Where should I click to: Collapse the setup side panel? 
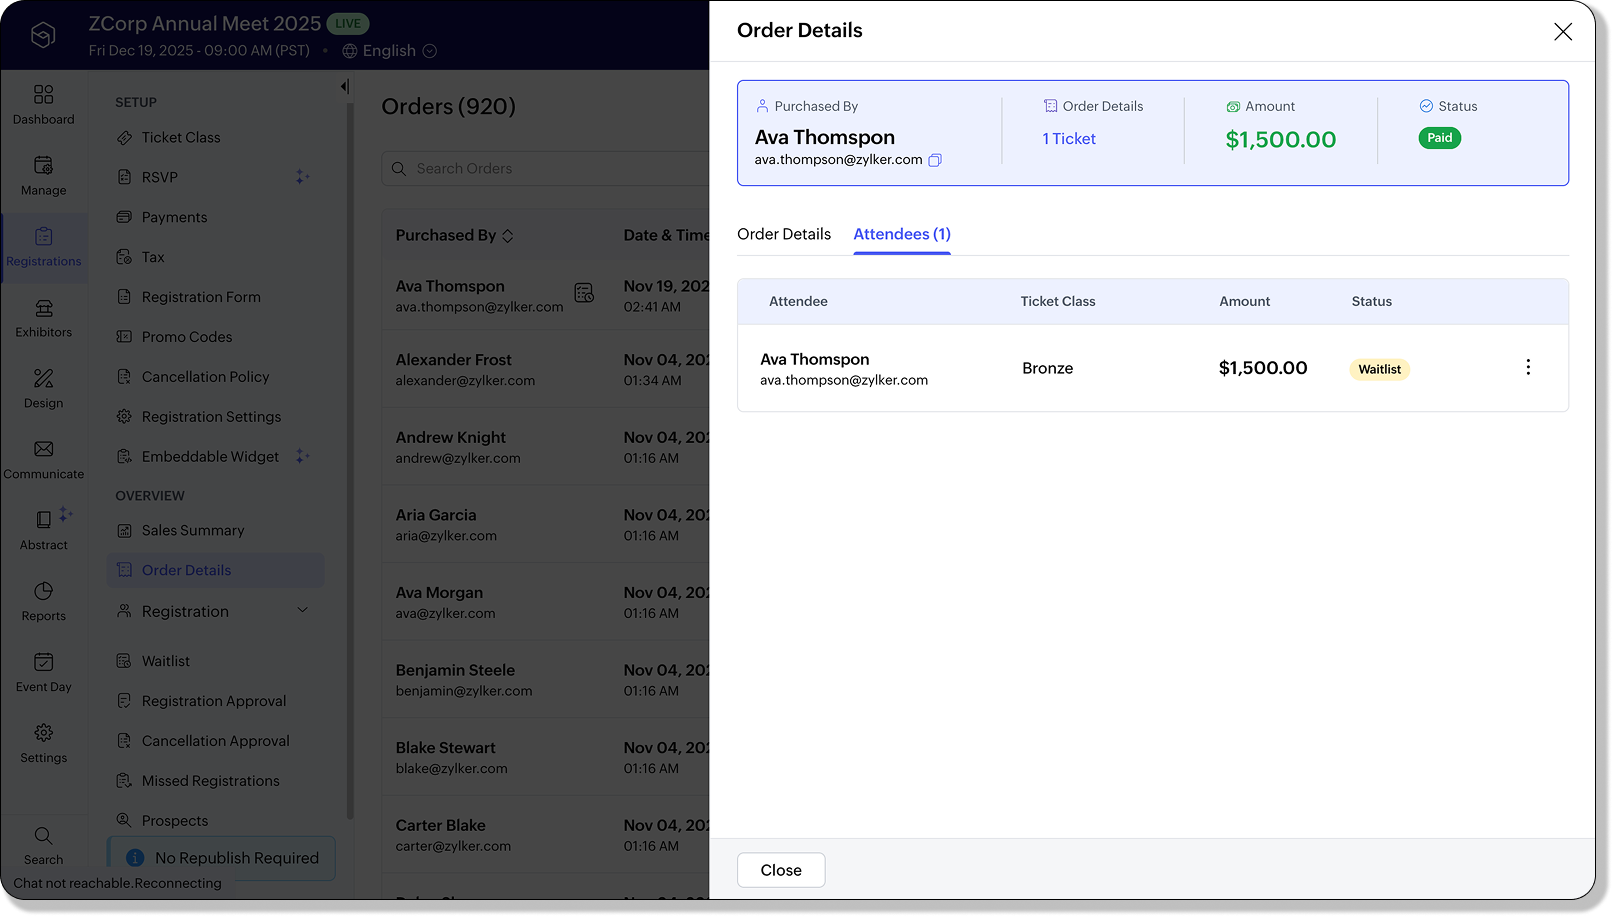345,87
